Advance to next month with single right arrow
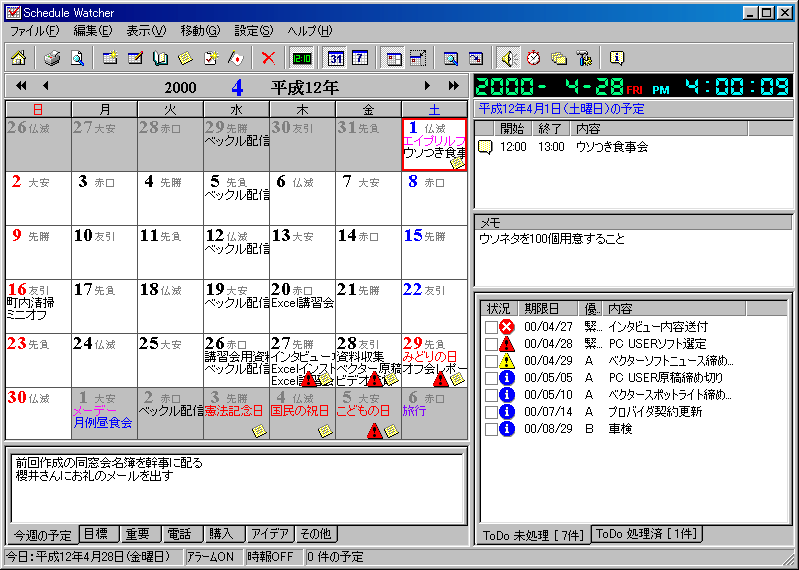This screenshot has height=570, width=799. tap(427, 87)
